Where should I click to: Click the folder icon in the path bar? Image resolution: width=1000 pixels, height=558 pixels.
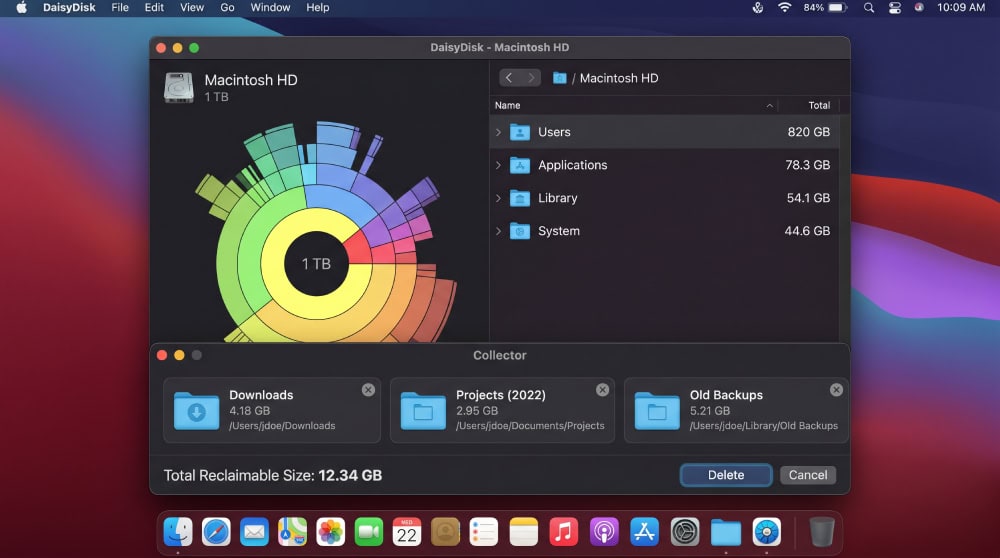(x=559, y=78)
